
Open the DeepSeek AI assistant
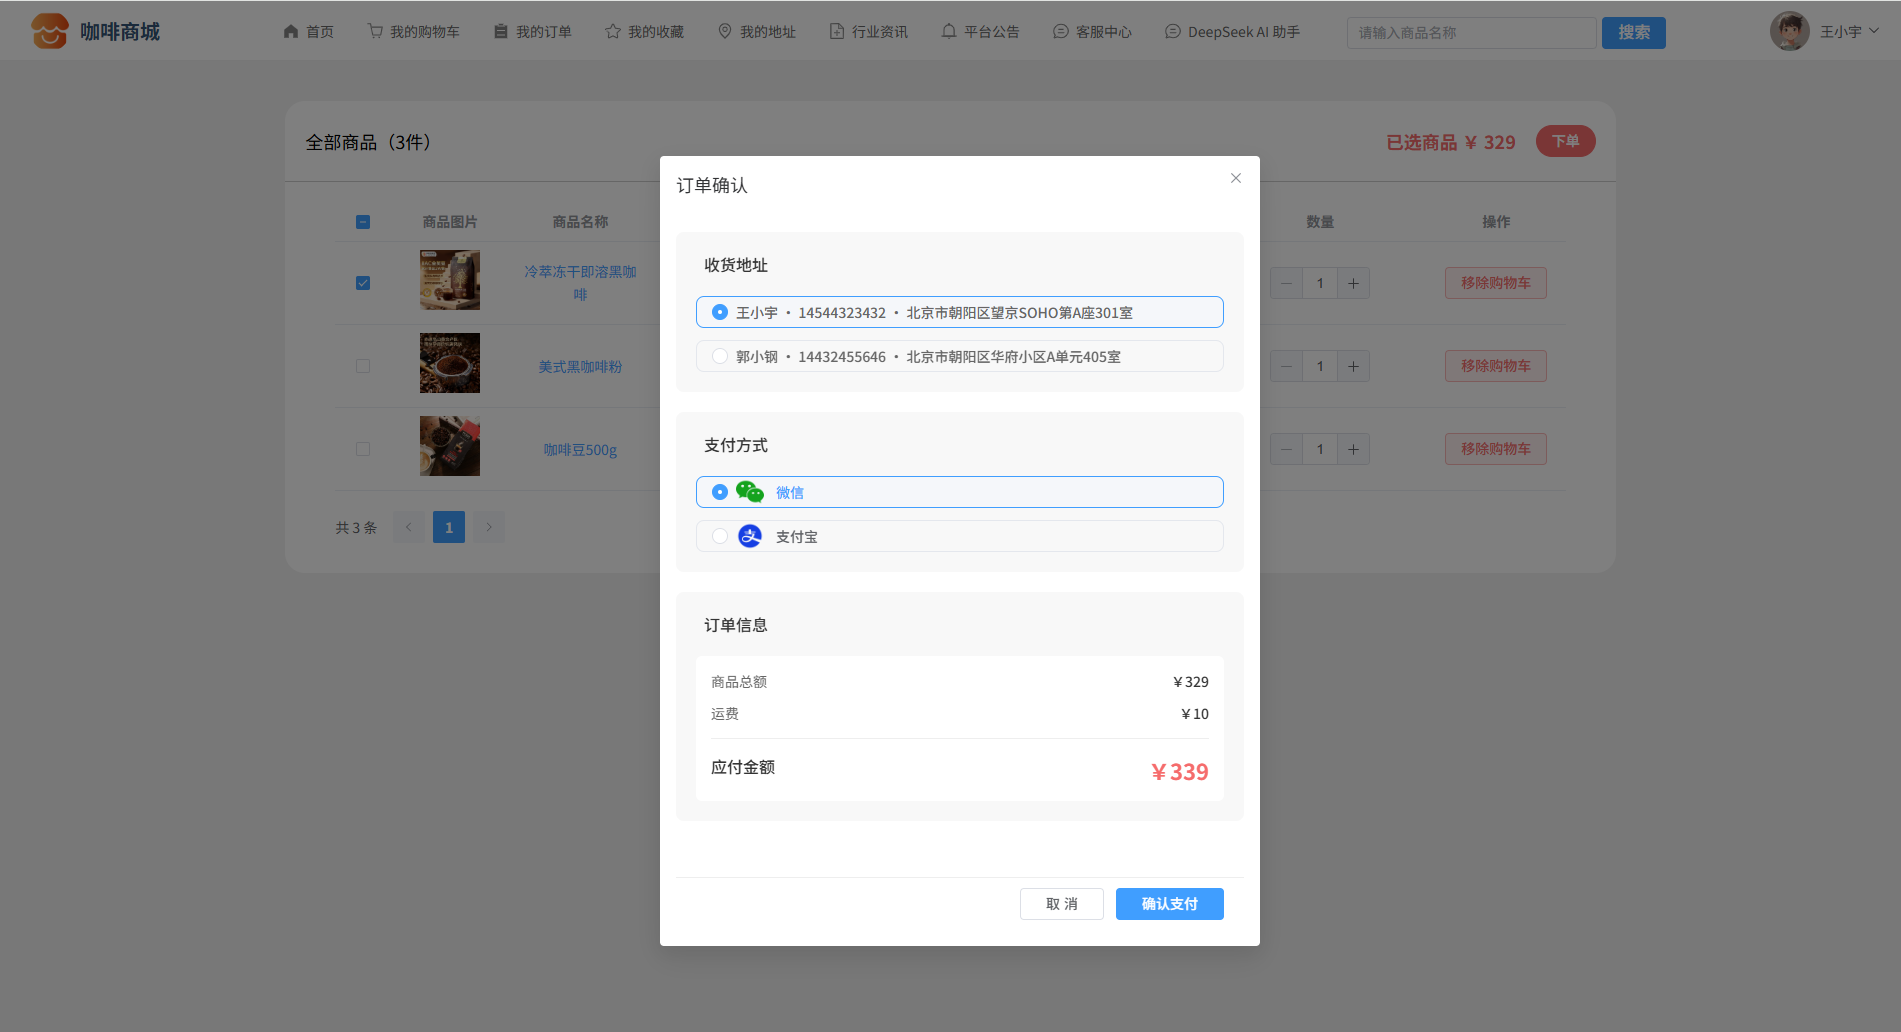(1232, 32)
